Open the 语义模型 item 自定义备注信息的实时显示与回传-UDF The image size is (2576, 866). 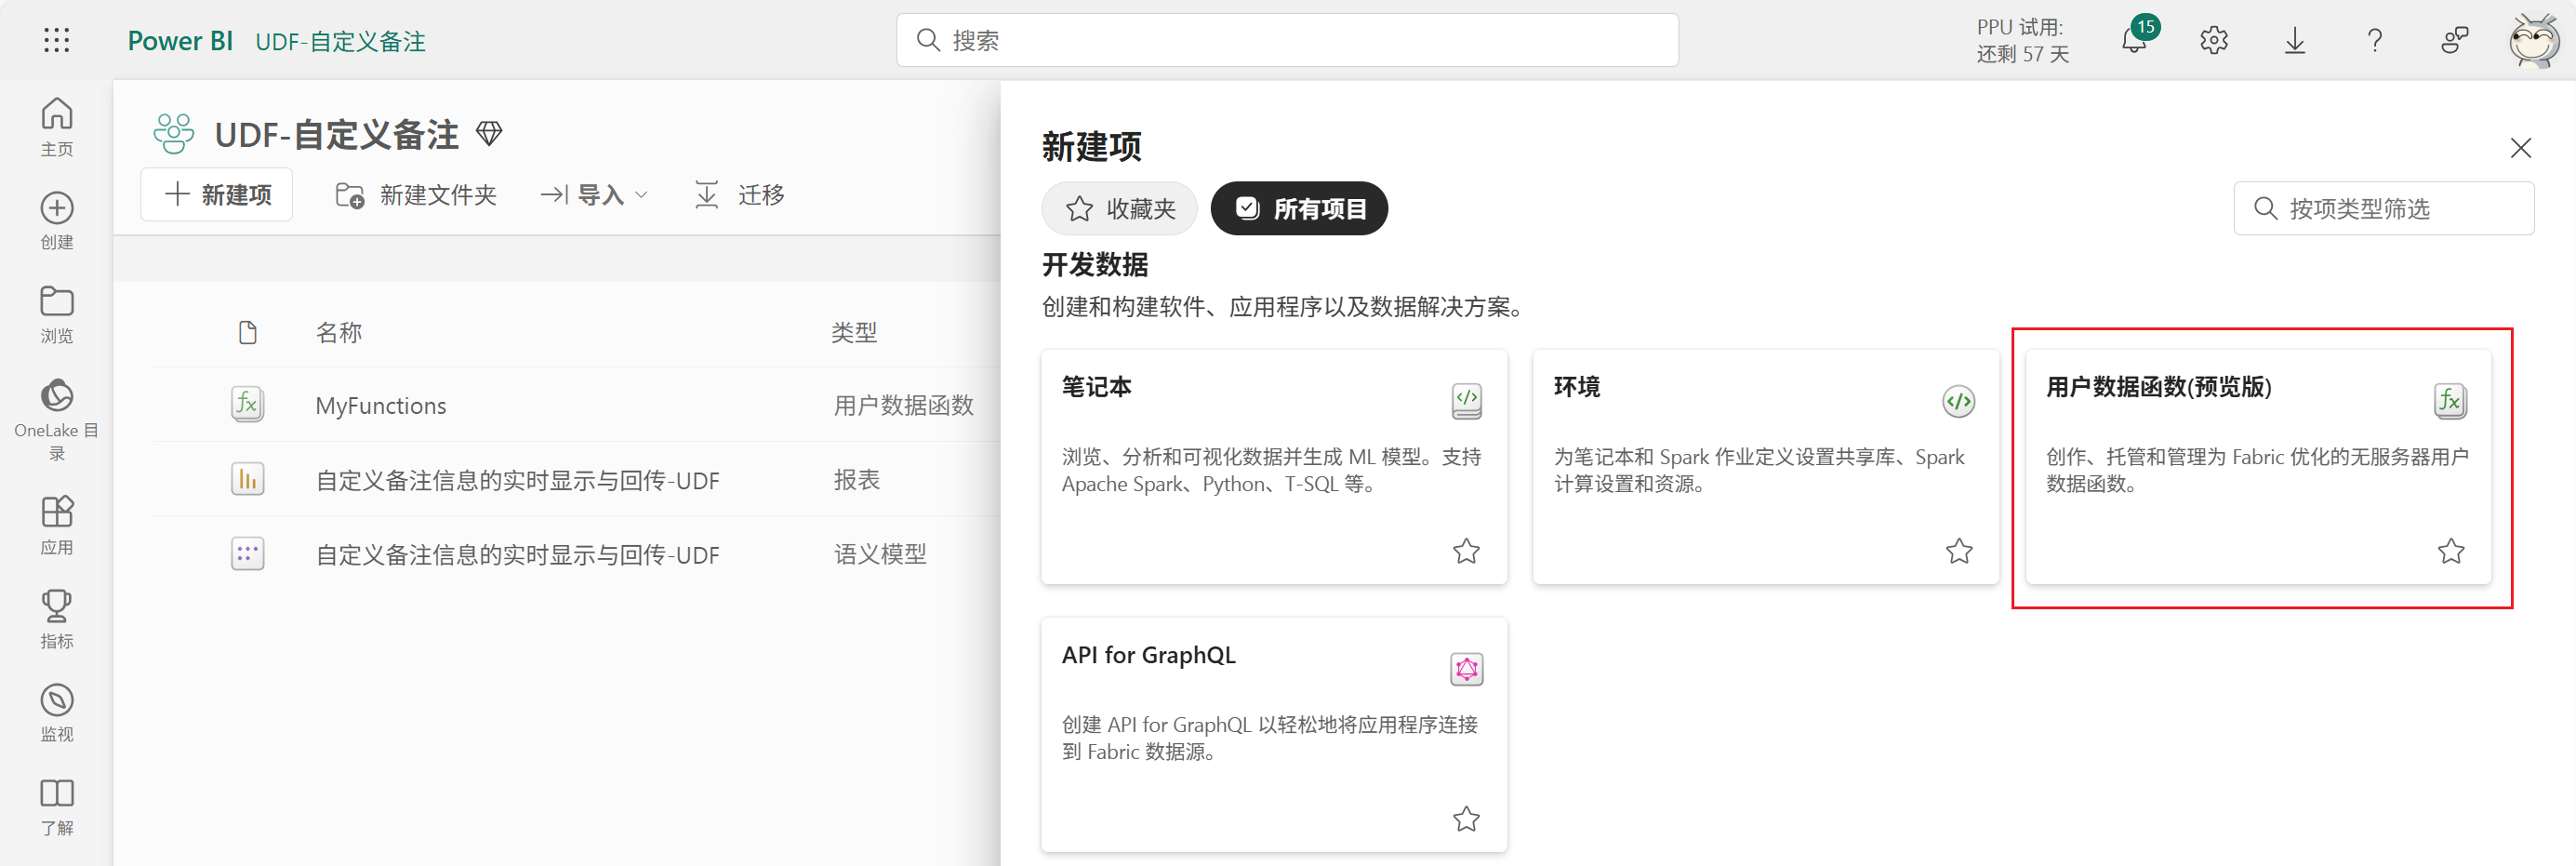517,554
